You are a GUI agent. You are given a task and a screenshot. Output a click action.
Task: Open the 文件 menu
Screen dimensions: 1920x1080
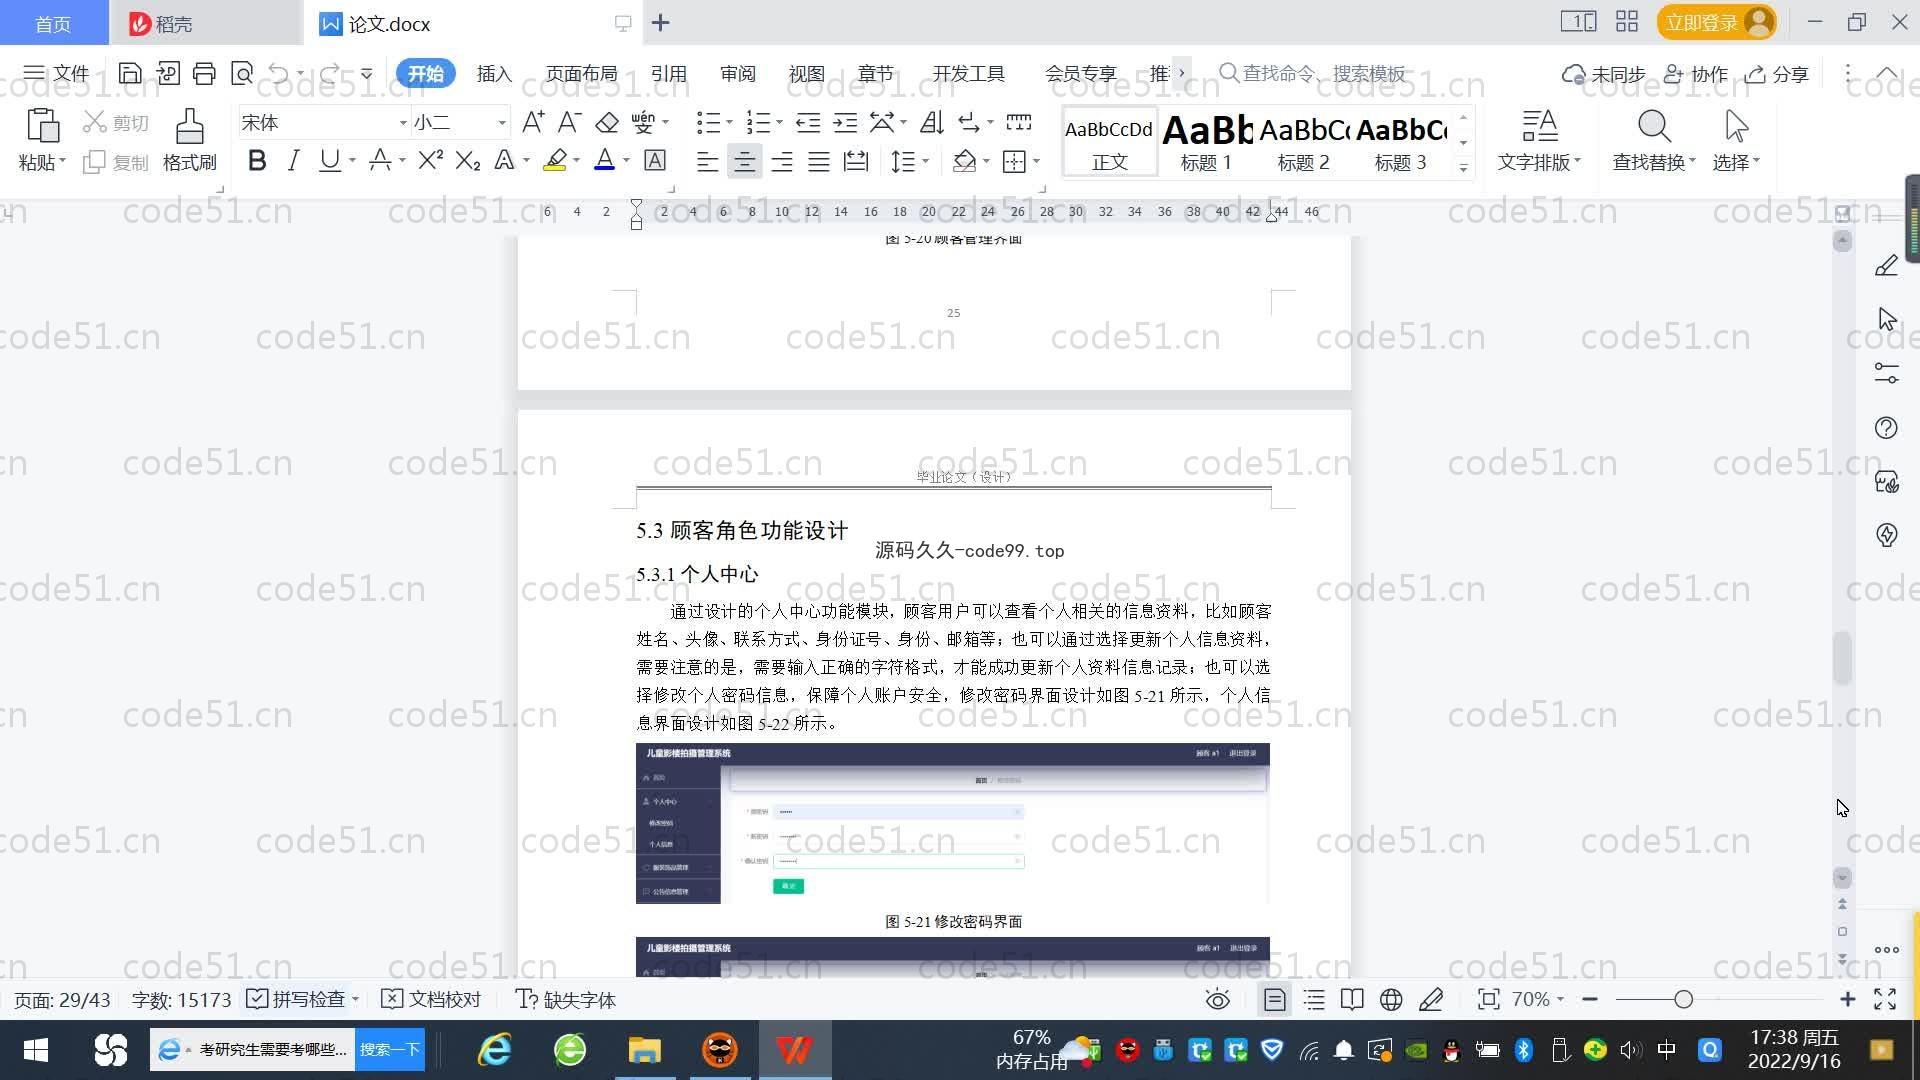(x=57, y=73)
